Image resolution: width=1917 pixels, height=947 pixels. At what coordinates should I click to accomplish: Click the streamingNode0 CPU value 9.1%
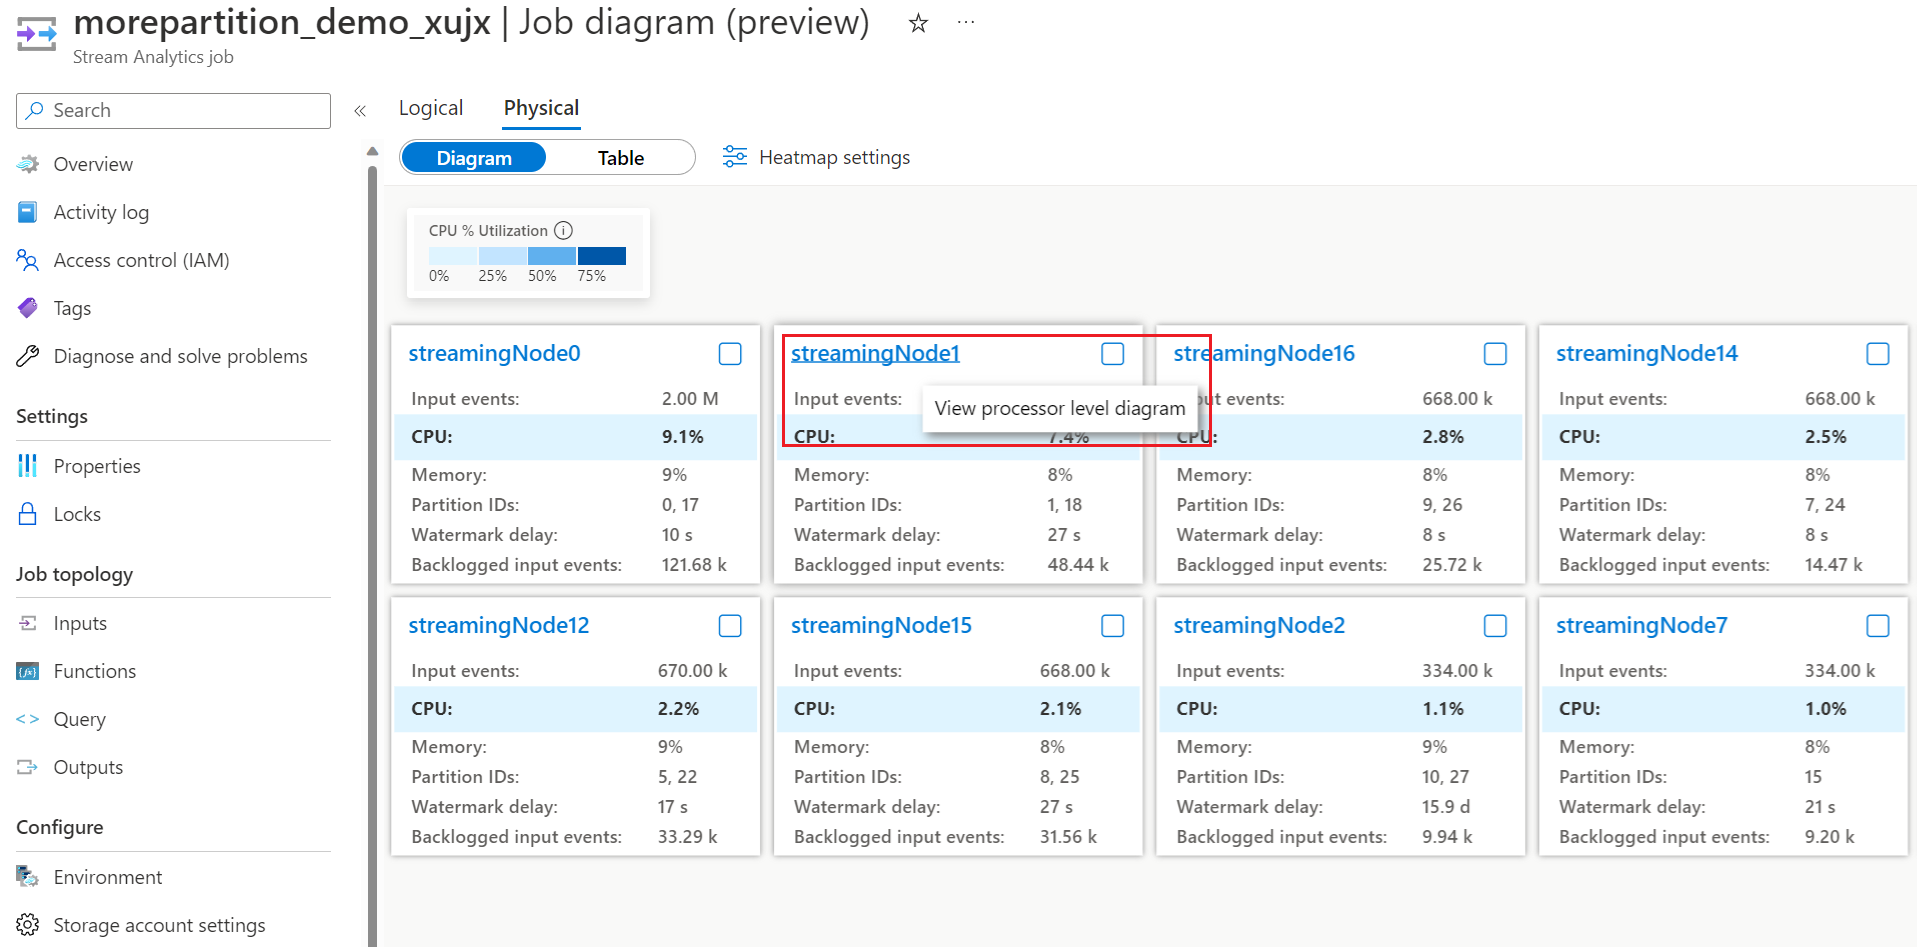coord(683,437)
